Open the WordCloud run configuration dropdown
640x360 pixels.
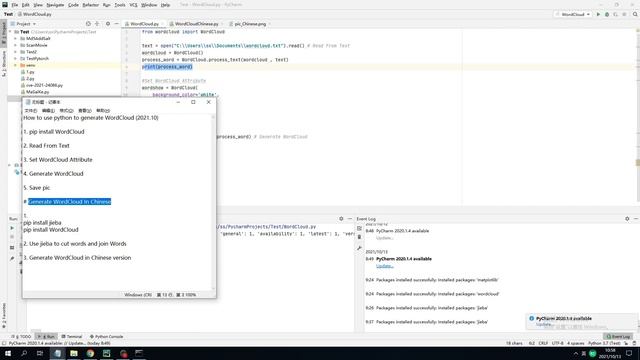tap(573, 14)
